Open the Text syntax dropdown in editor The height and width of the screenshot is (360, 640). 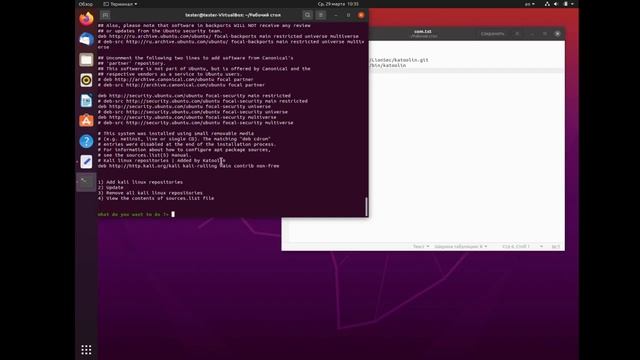421,247
